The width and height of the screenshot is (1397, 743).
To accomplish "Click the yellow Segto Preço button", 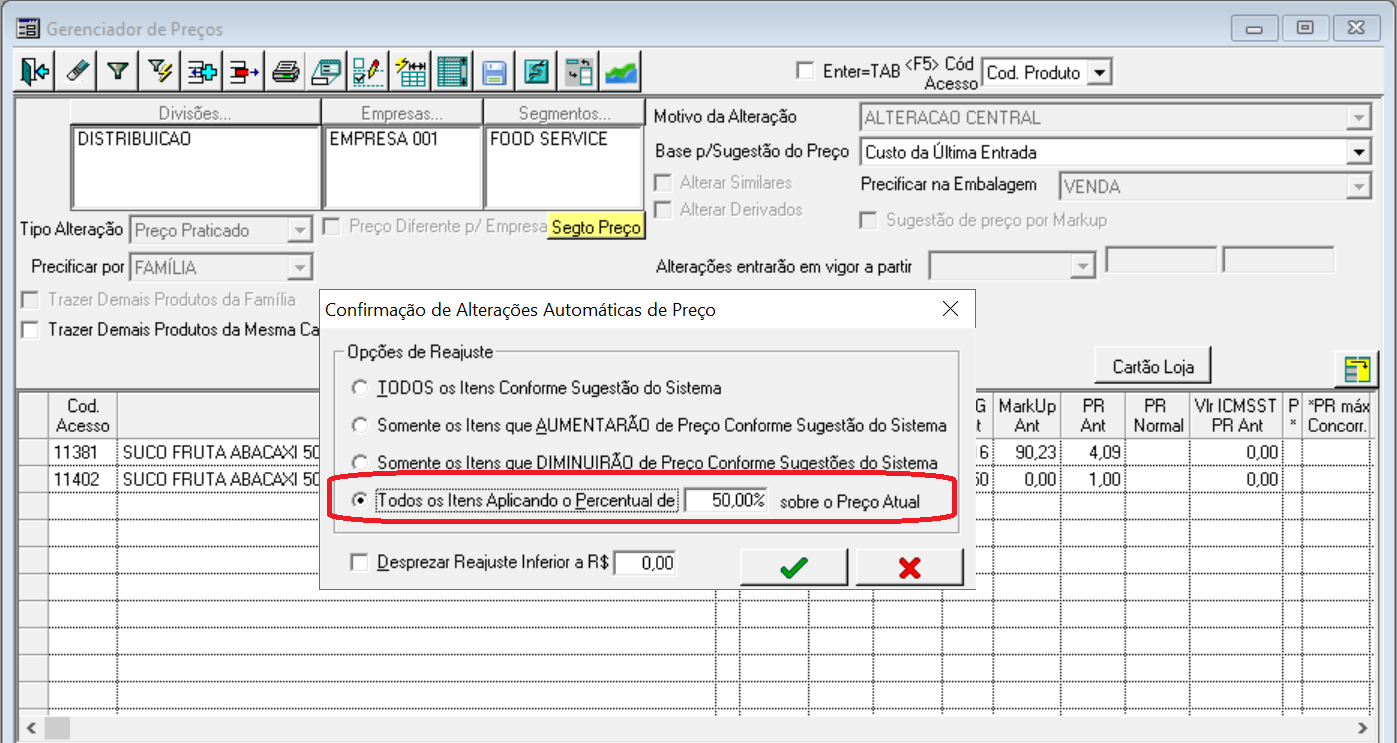I will [x=596, y=227].
